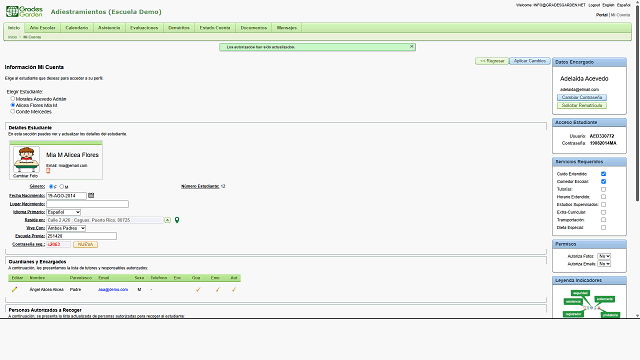
Task: Choose gender F radio button
Action: (51, 187)
